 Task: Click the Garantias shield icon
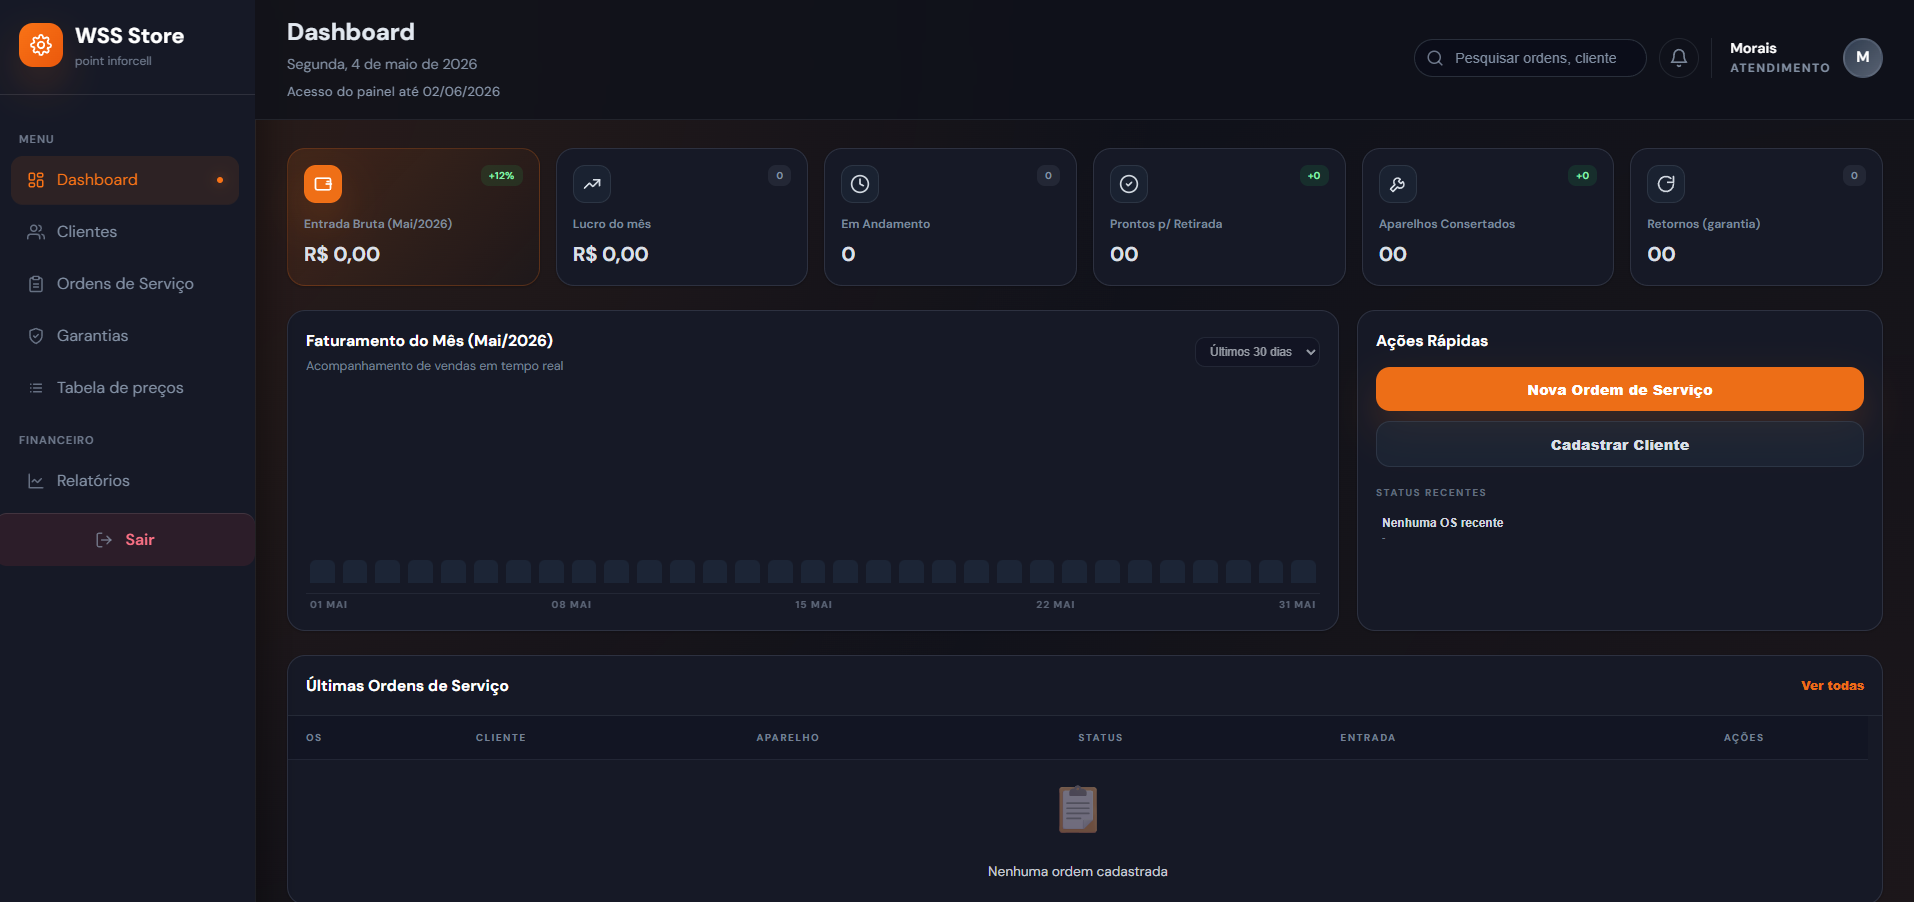point(36,336)
